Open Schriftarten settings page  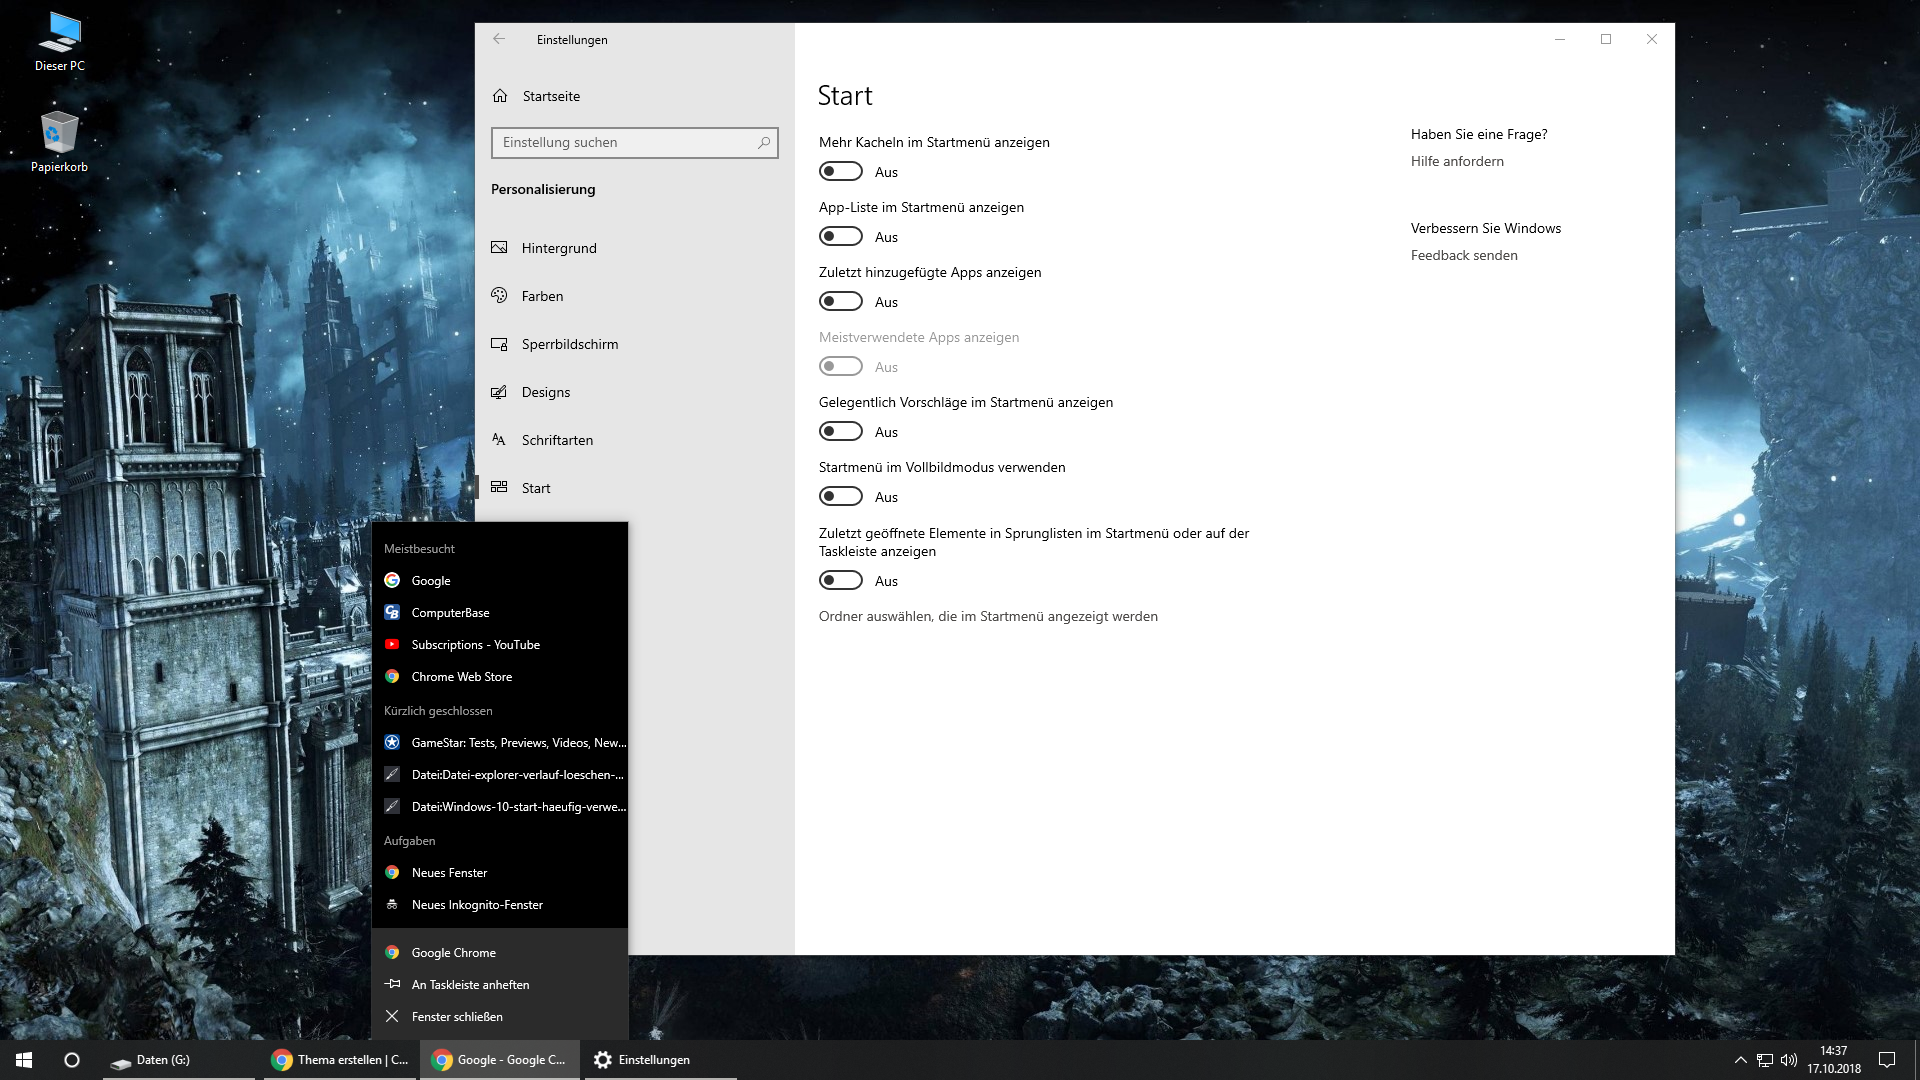(557, 440)
